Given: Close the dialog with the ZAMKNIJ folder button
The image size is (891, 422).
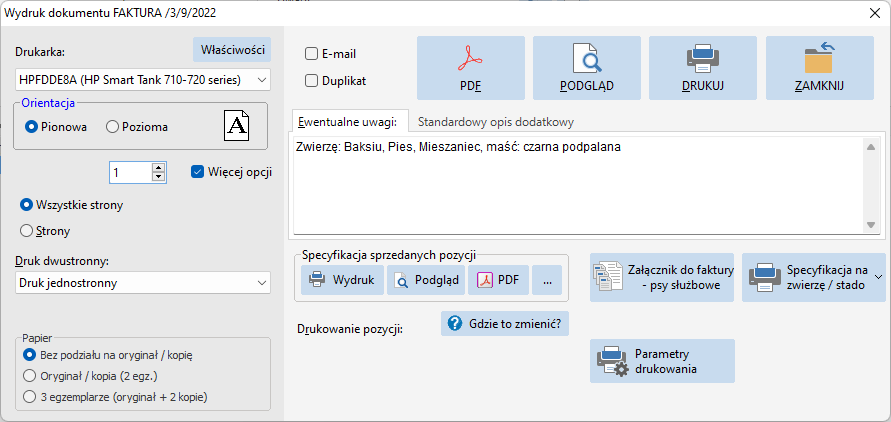Looking at the screenshot, I should (819, 68).
